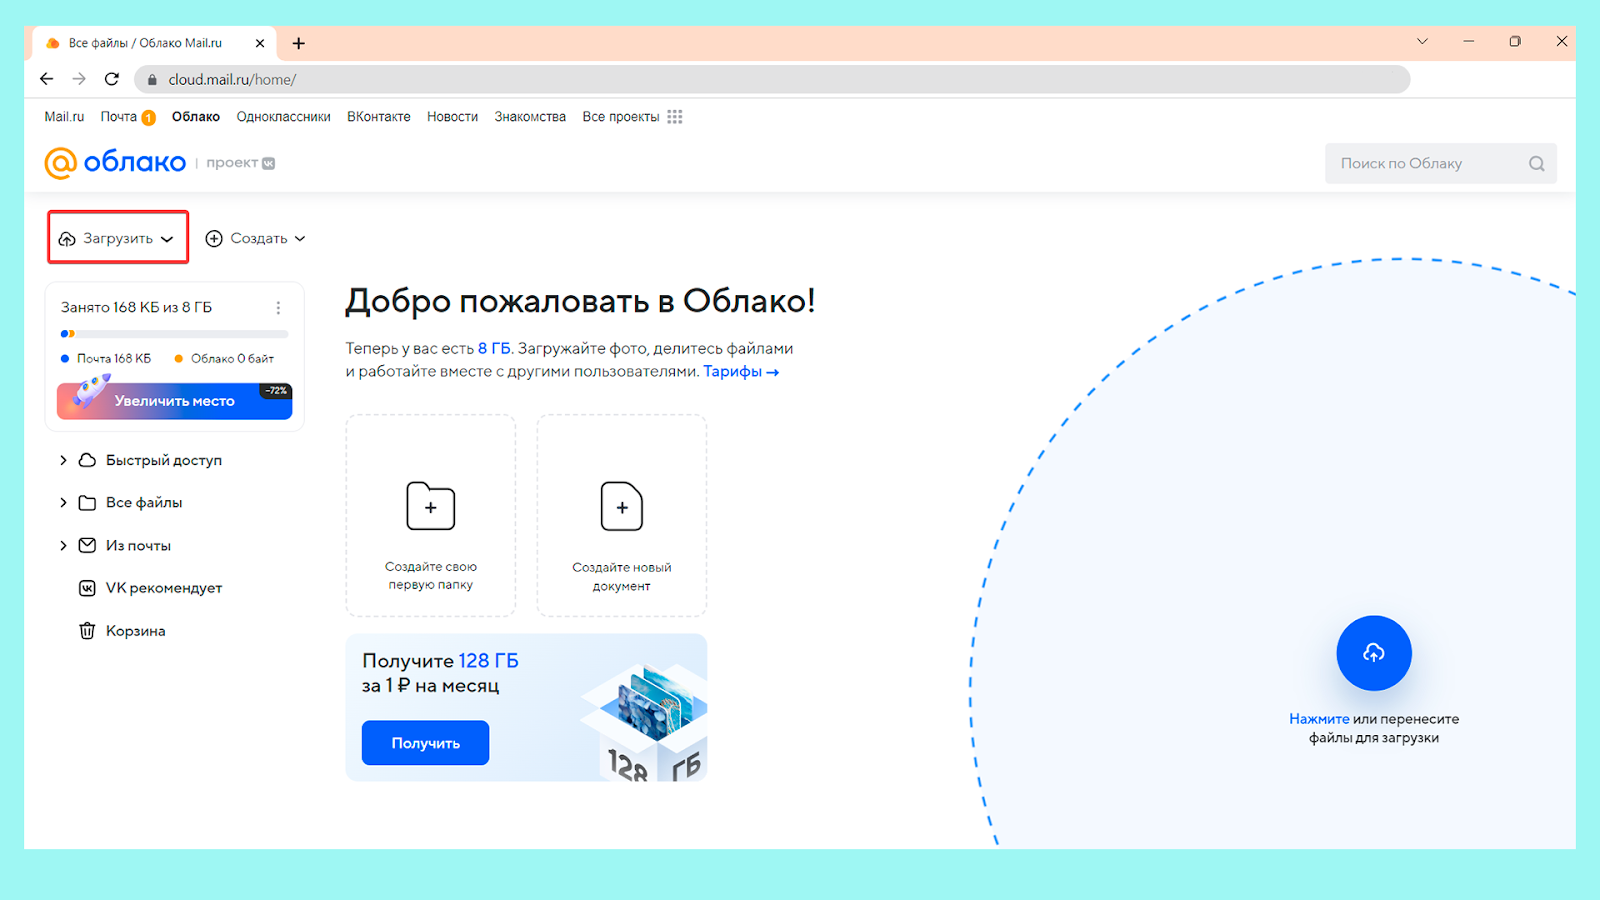Expand the Из почты tree arrow
Viewport: 1600px width, 900px height.
tap(63, 545)
